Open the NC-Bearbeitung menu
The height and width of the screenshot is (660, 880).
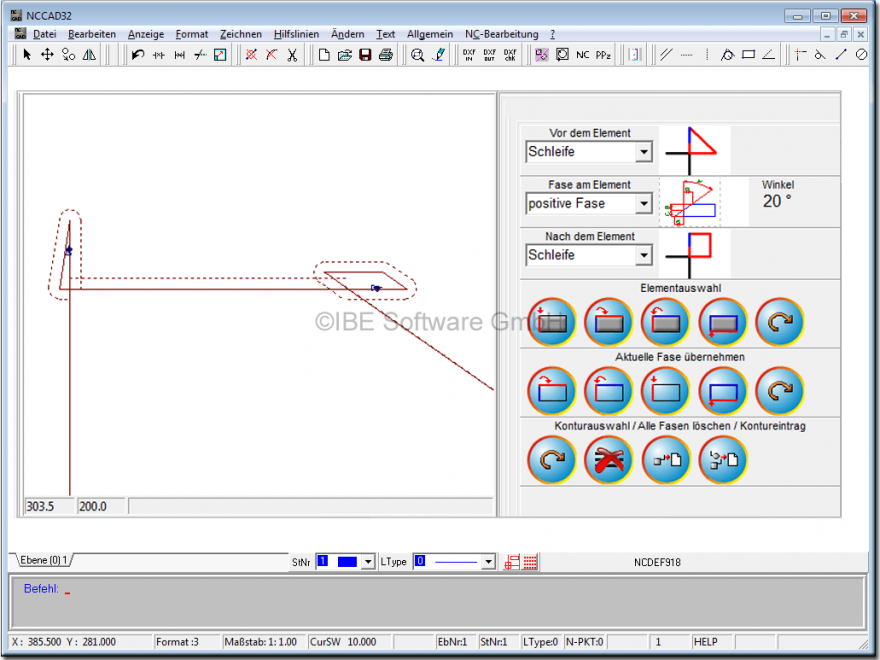pos(502,34)
